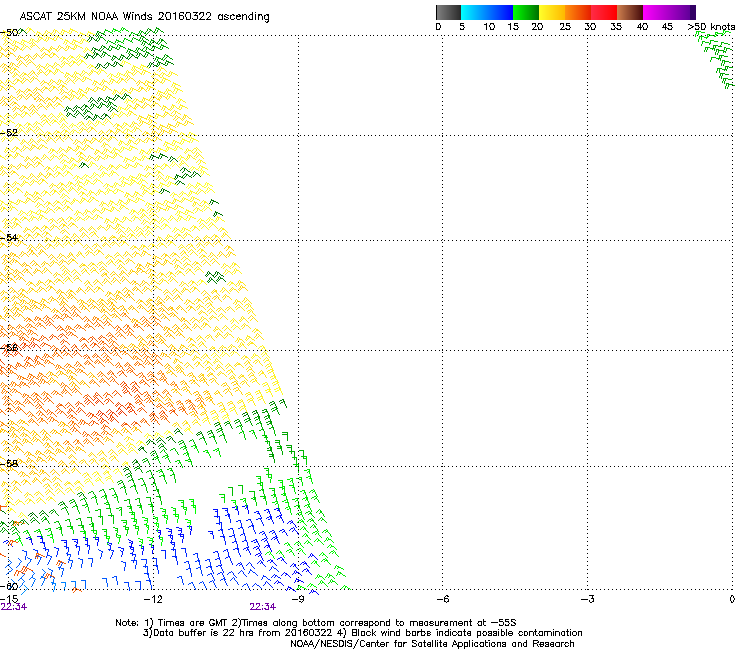Click the green 15-20 knots legend segment
This screenshot has height=650, width=740.
[526, 12]
